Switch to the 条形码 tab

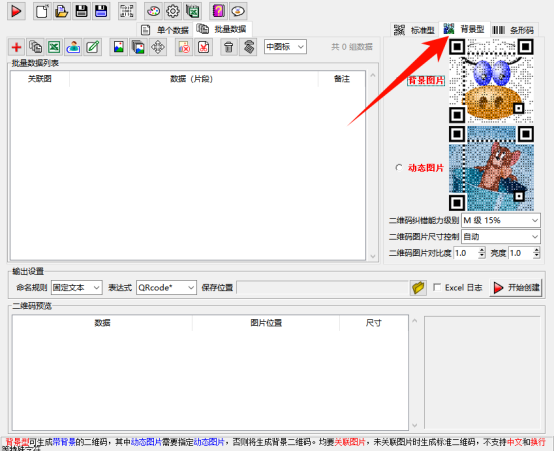coord(513,30)
